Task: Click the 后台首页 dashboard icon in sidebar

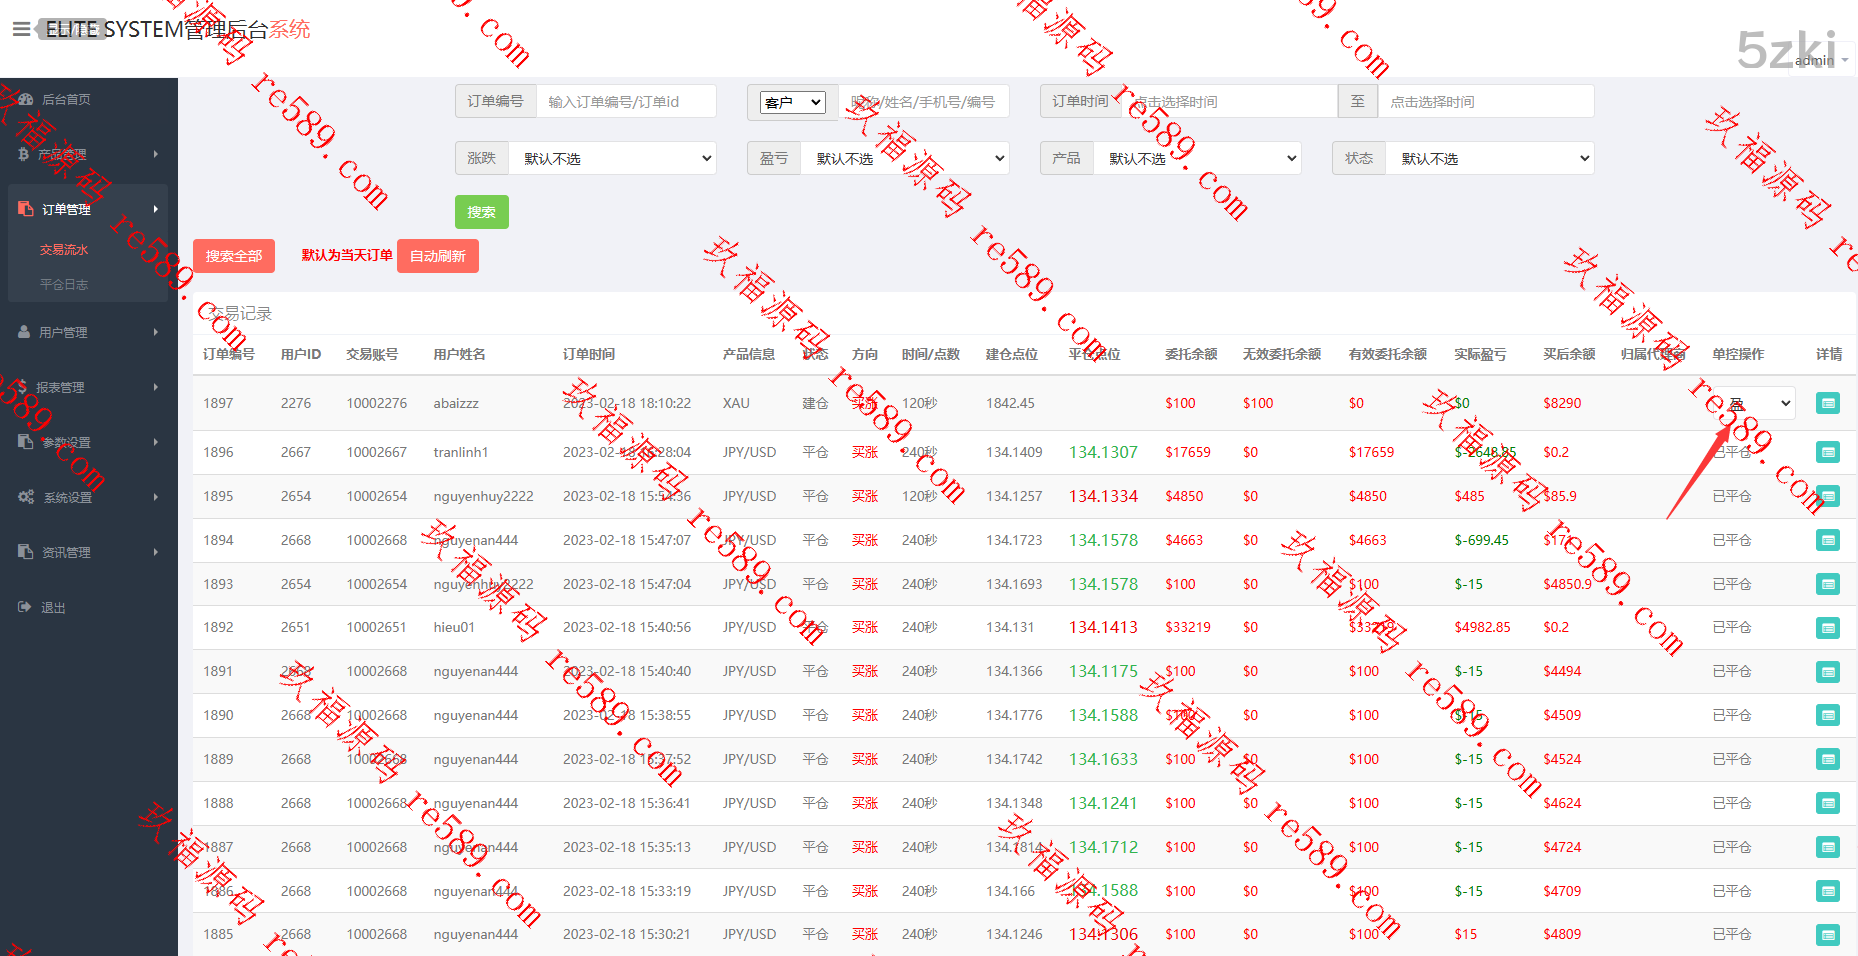Action: click(x=25, y=99)
